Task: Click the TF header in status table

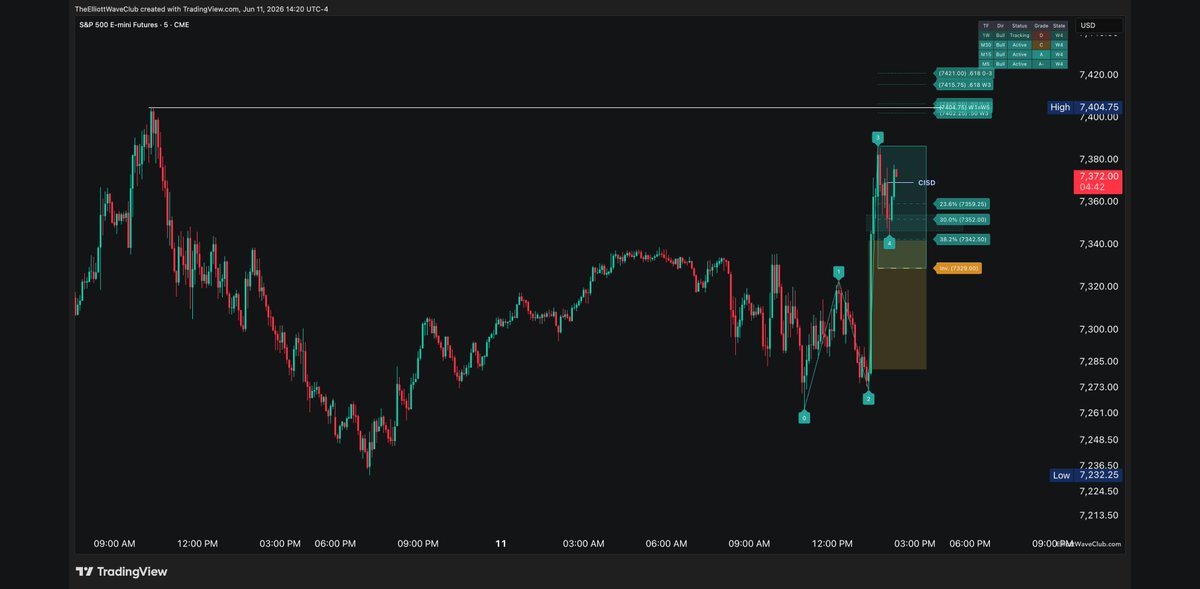Action: click(986, 26)
